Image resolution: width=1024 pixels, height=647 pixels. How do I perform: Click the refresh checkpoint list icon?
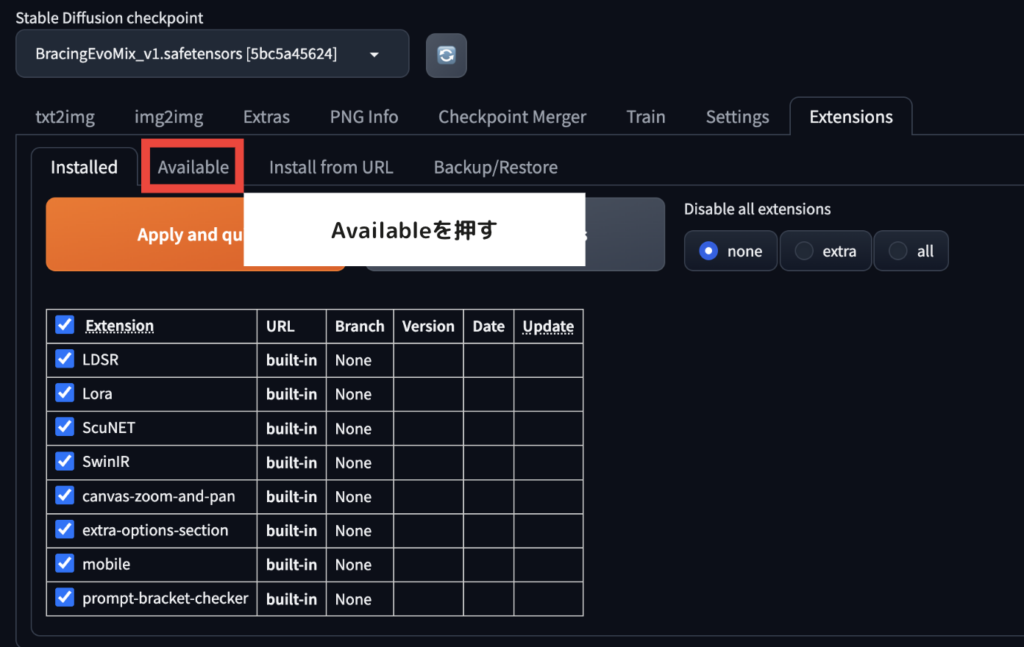click(x=446, y=55)
